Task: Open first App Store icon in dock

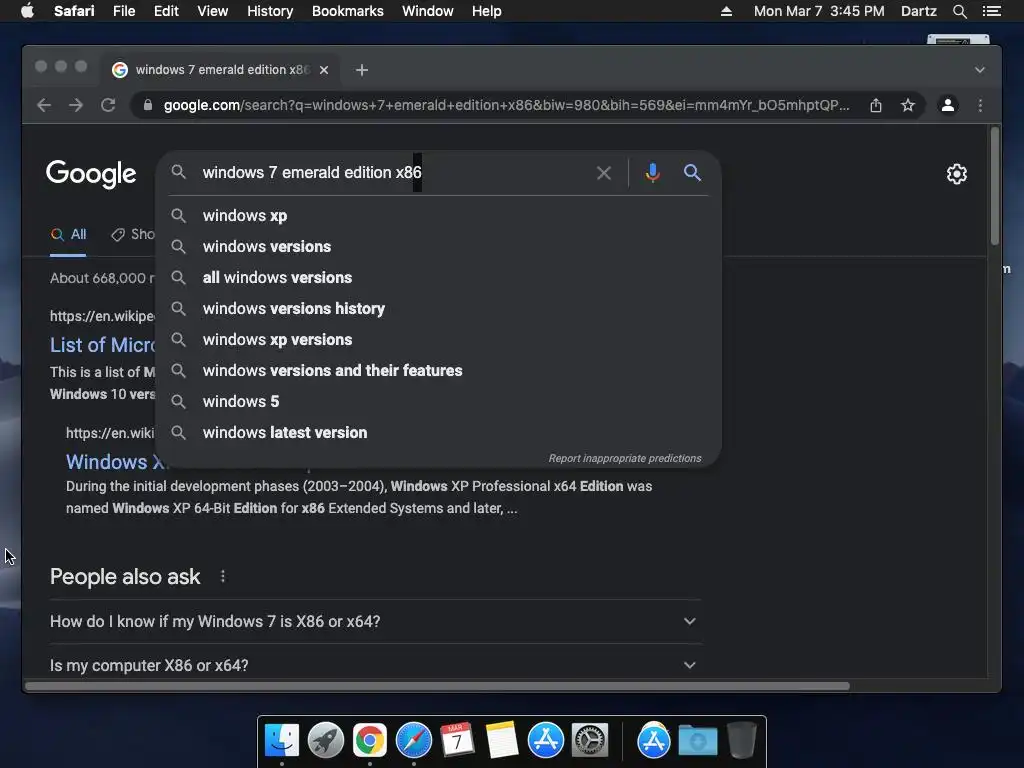Action: pos(545,740)
